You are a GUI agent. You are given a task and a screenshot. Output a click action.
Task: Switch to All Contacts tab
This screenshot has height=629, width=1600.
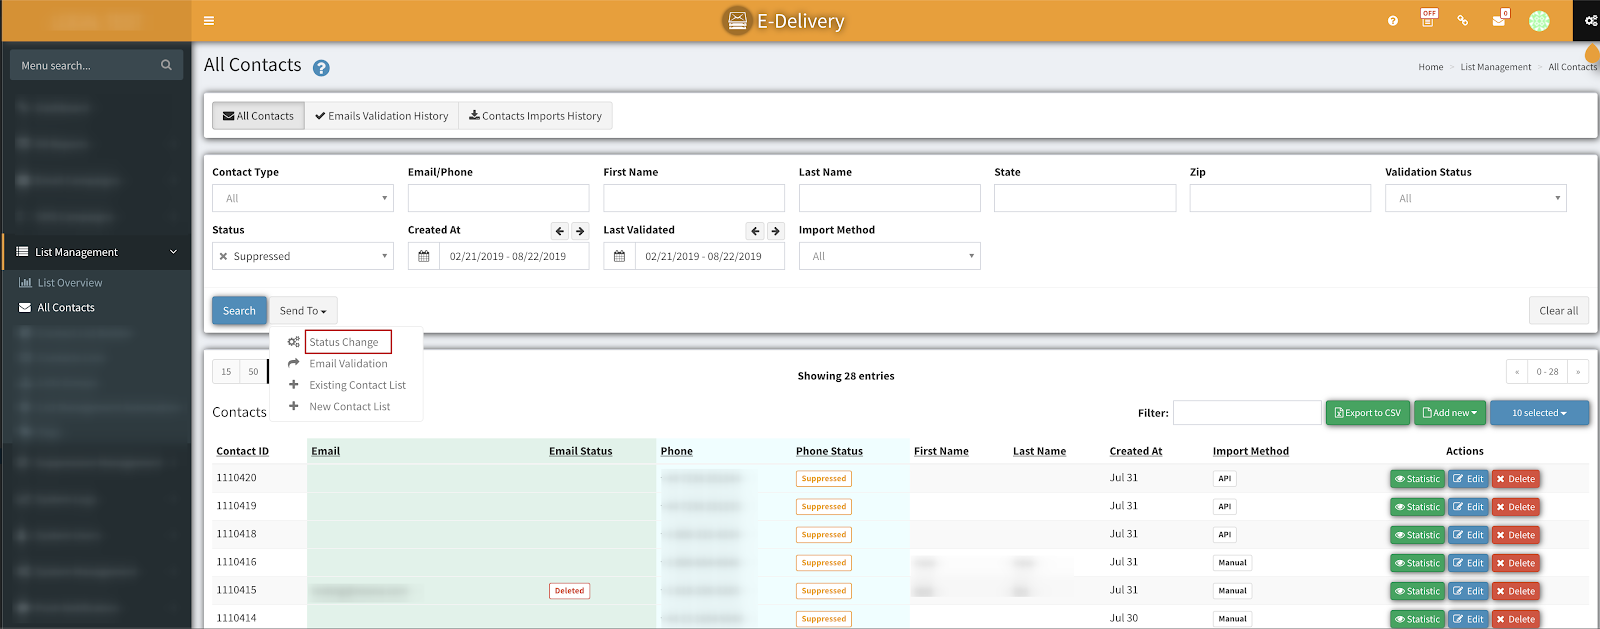coord(258,116)
